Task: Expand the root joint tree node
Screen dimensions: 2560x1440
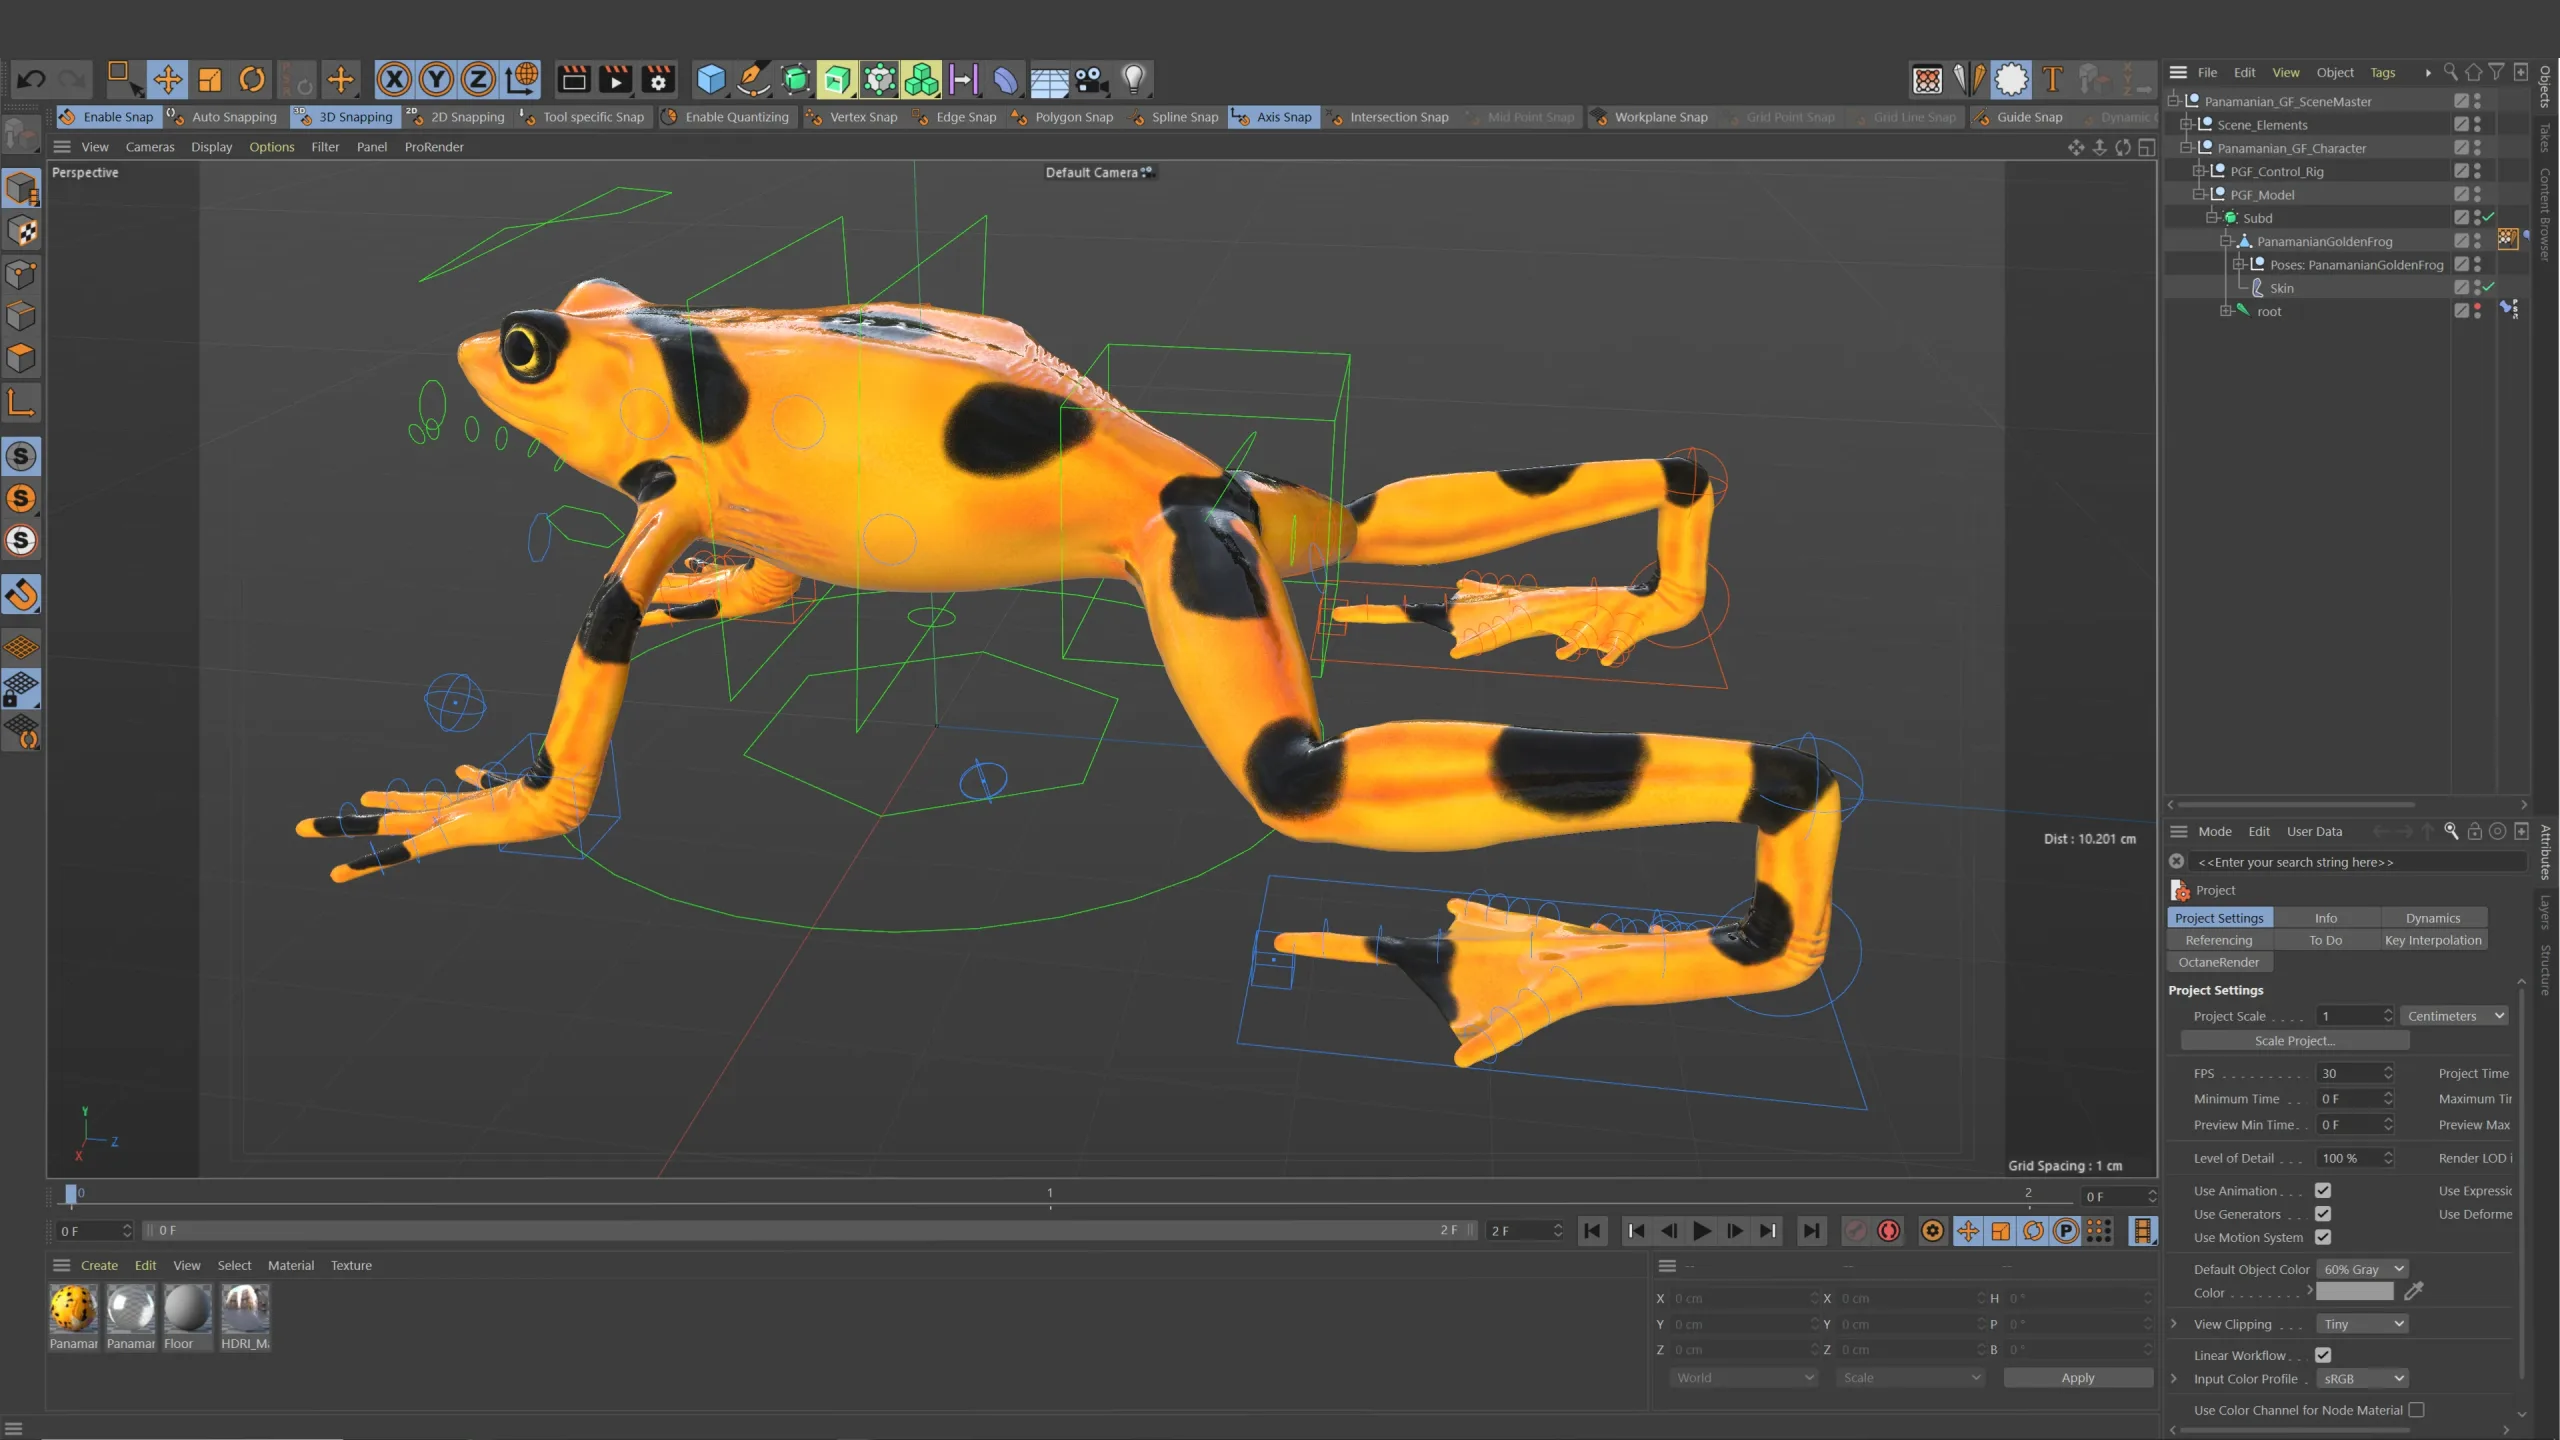Action: click(2225, 311)
